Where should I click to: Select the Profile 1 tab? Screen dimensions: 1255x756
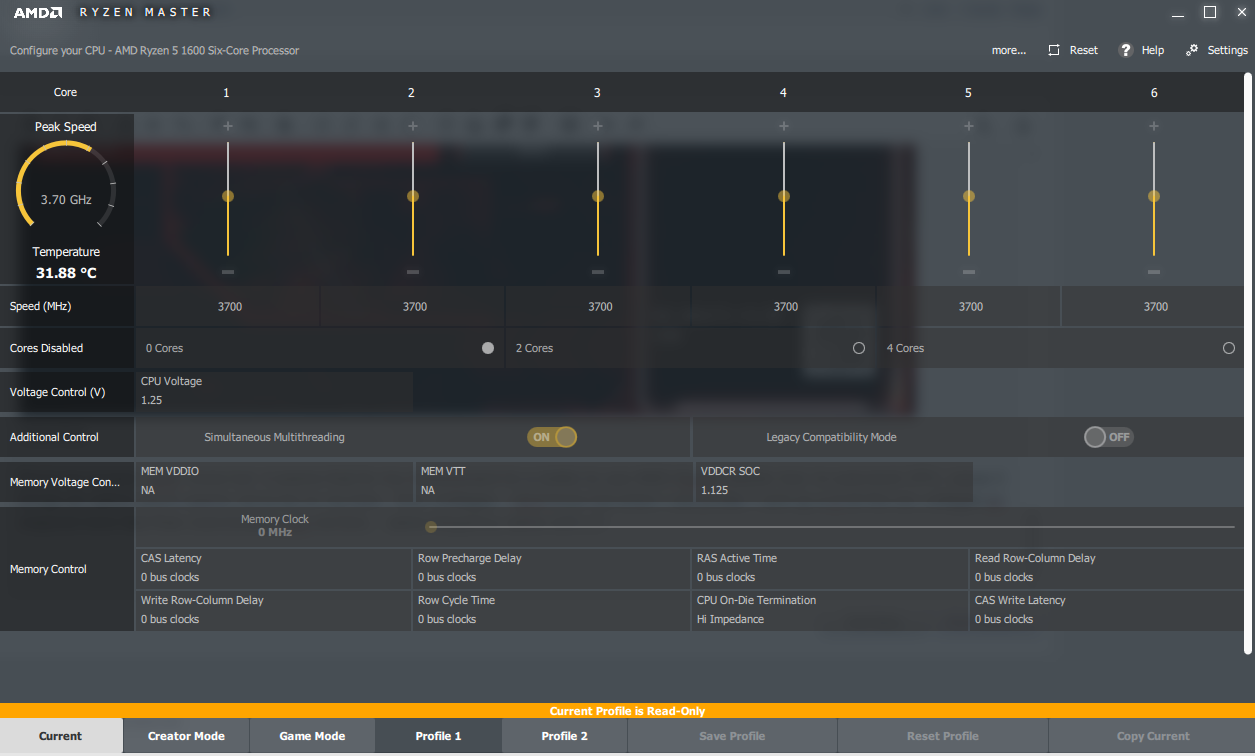(438, 736)
